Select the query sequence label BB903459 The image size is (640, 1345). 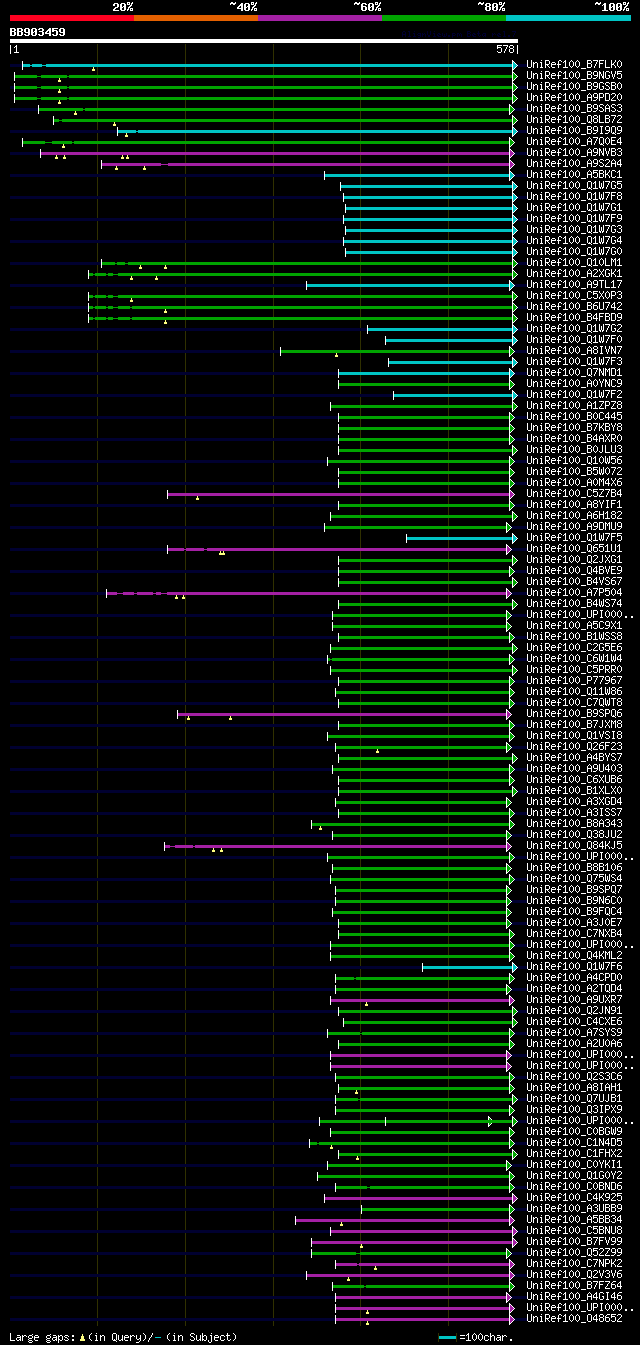(38, 32)
